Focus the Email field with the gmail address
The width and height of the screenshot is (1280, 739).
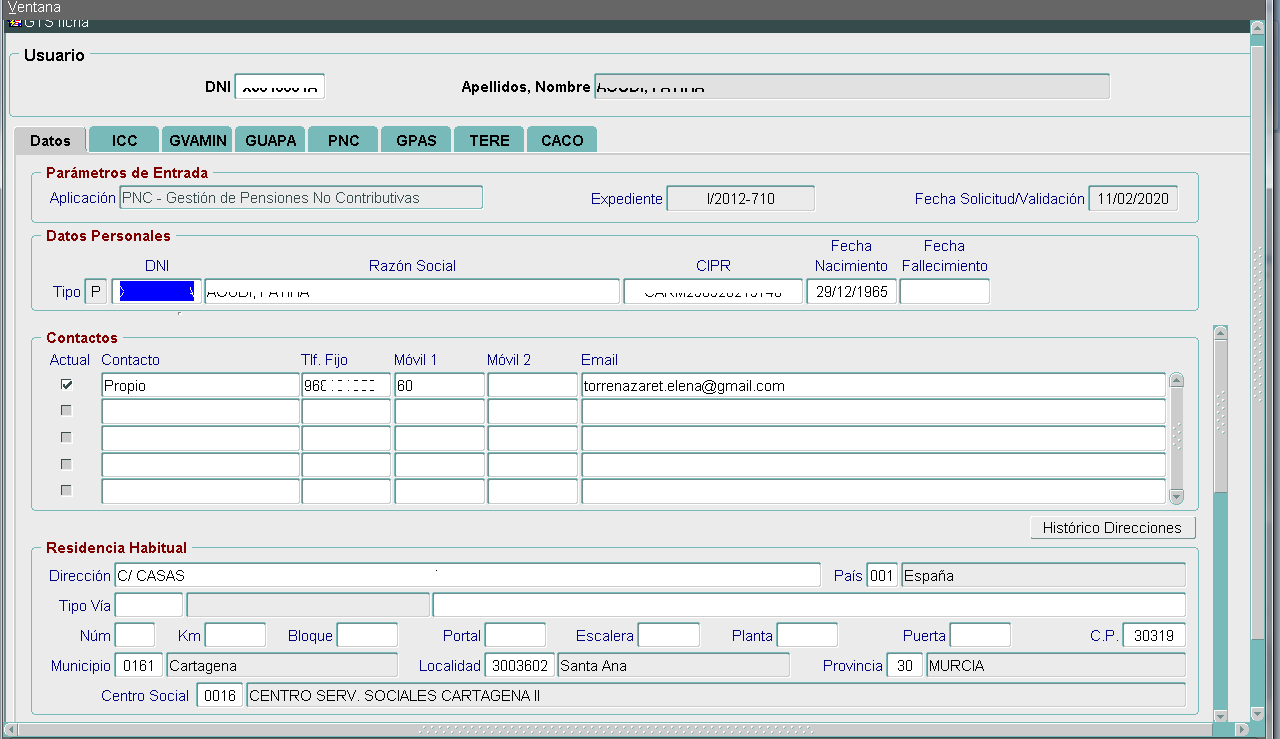pyautogui.click(x=872, y=385)
